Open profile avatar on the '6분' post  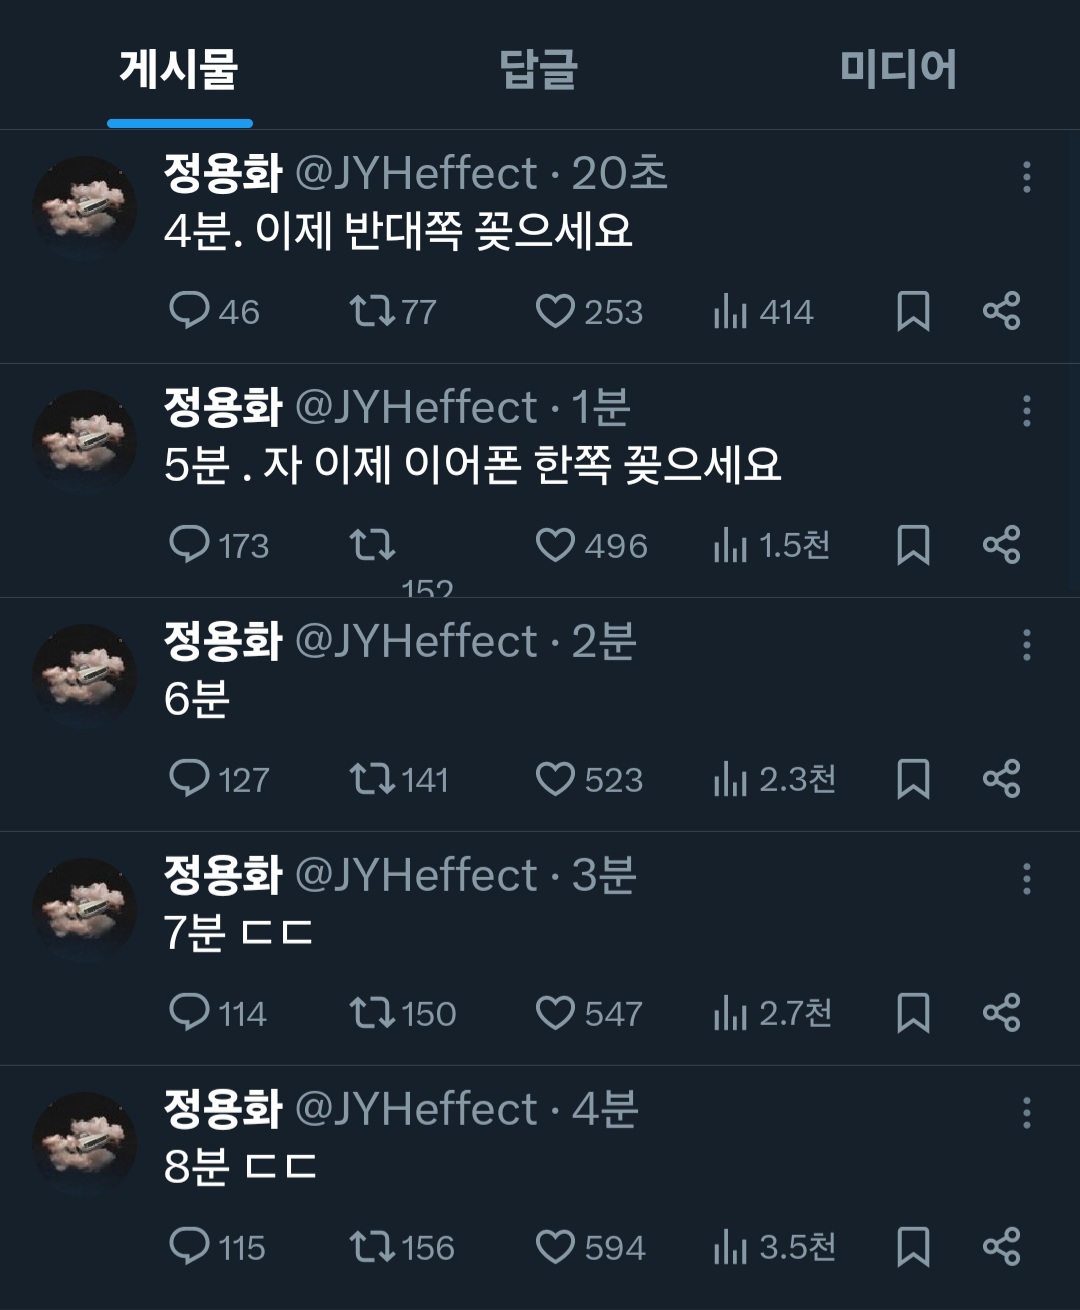click(x=85, y=675)
